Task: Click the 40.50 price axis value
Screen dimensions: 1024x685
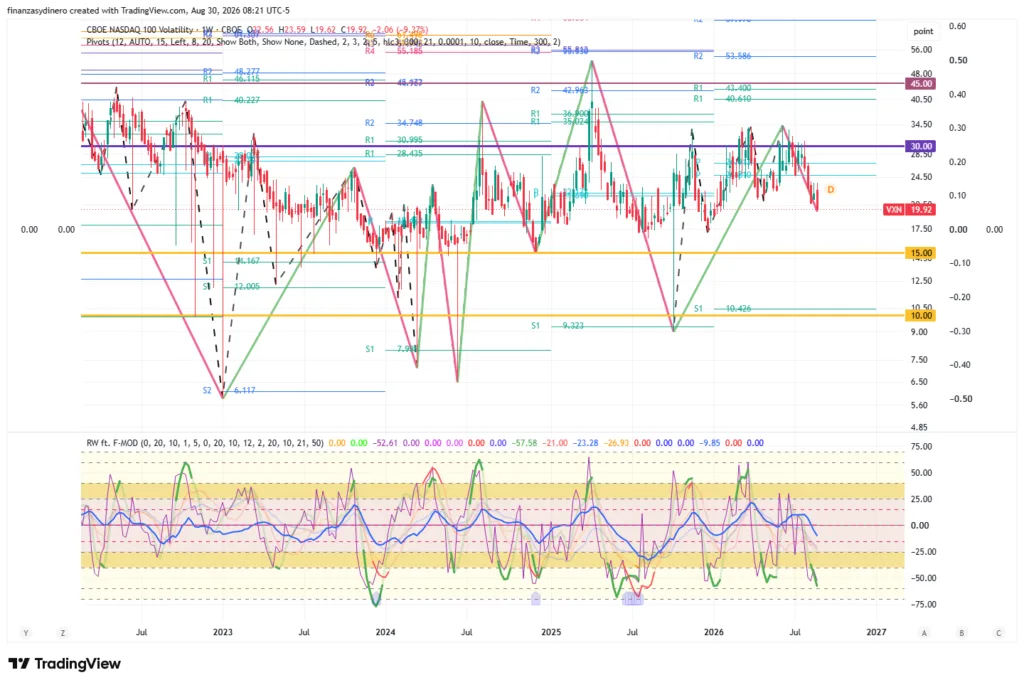Action: (921, 99)
